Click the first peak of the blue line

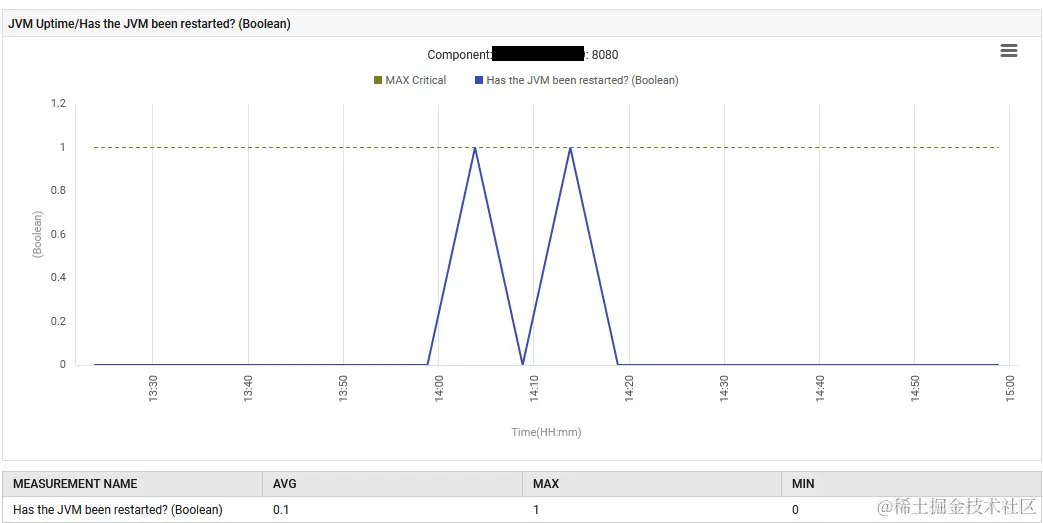474,148
